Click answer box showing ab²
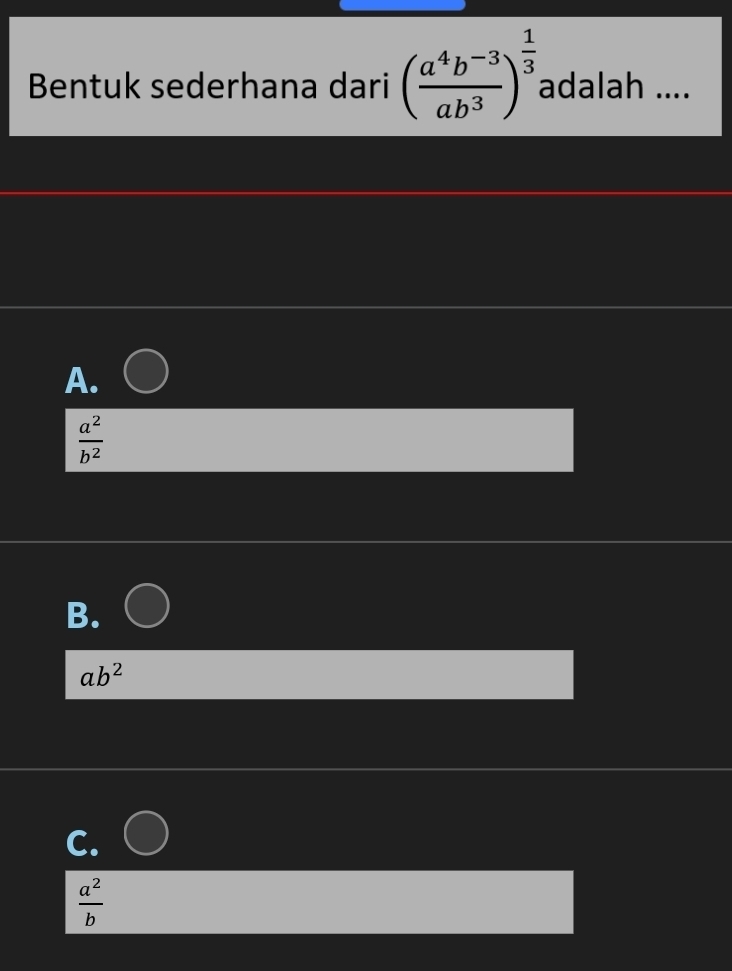Viewport: 732px width, 971px height. coord(319,674)
